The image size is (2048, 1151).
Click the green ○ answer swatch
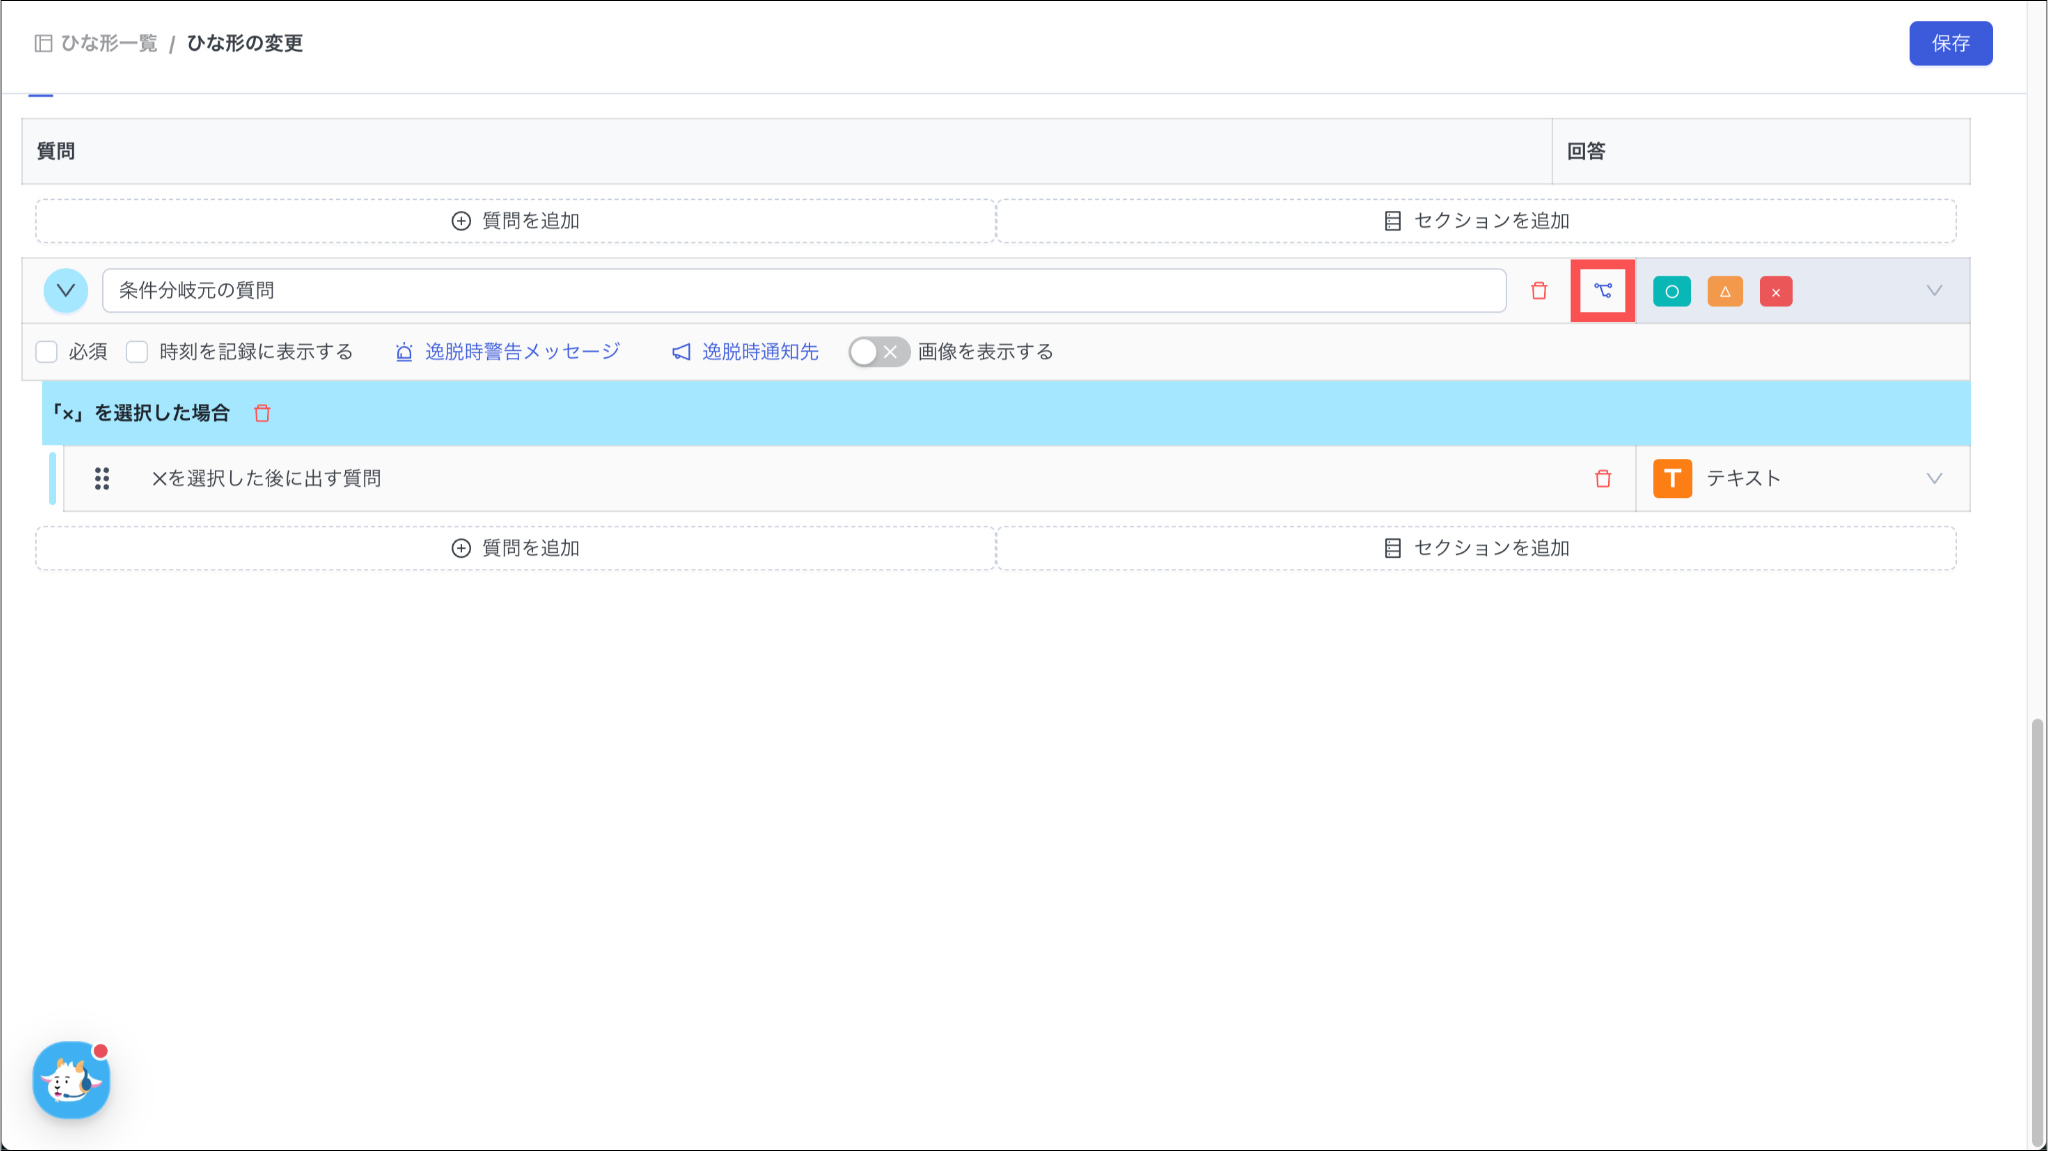[1671, 292]
